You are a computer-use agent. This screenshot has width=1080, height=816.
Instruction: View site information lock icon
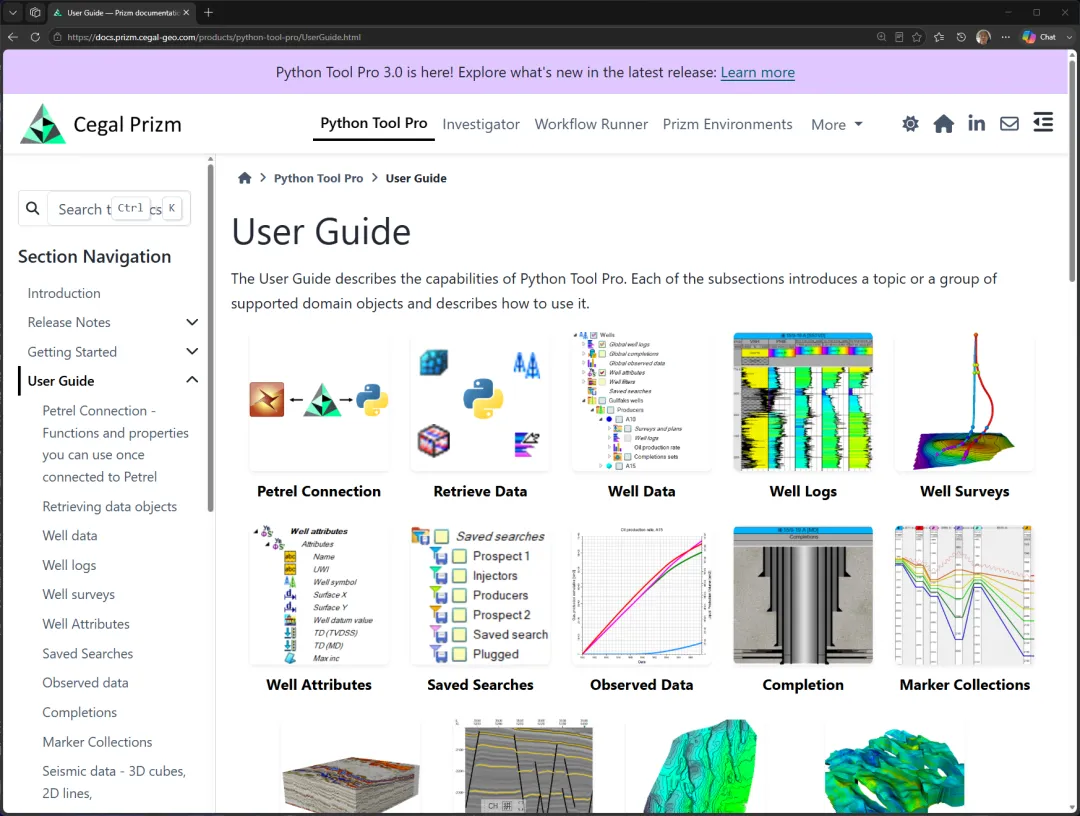[57, 37]
